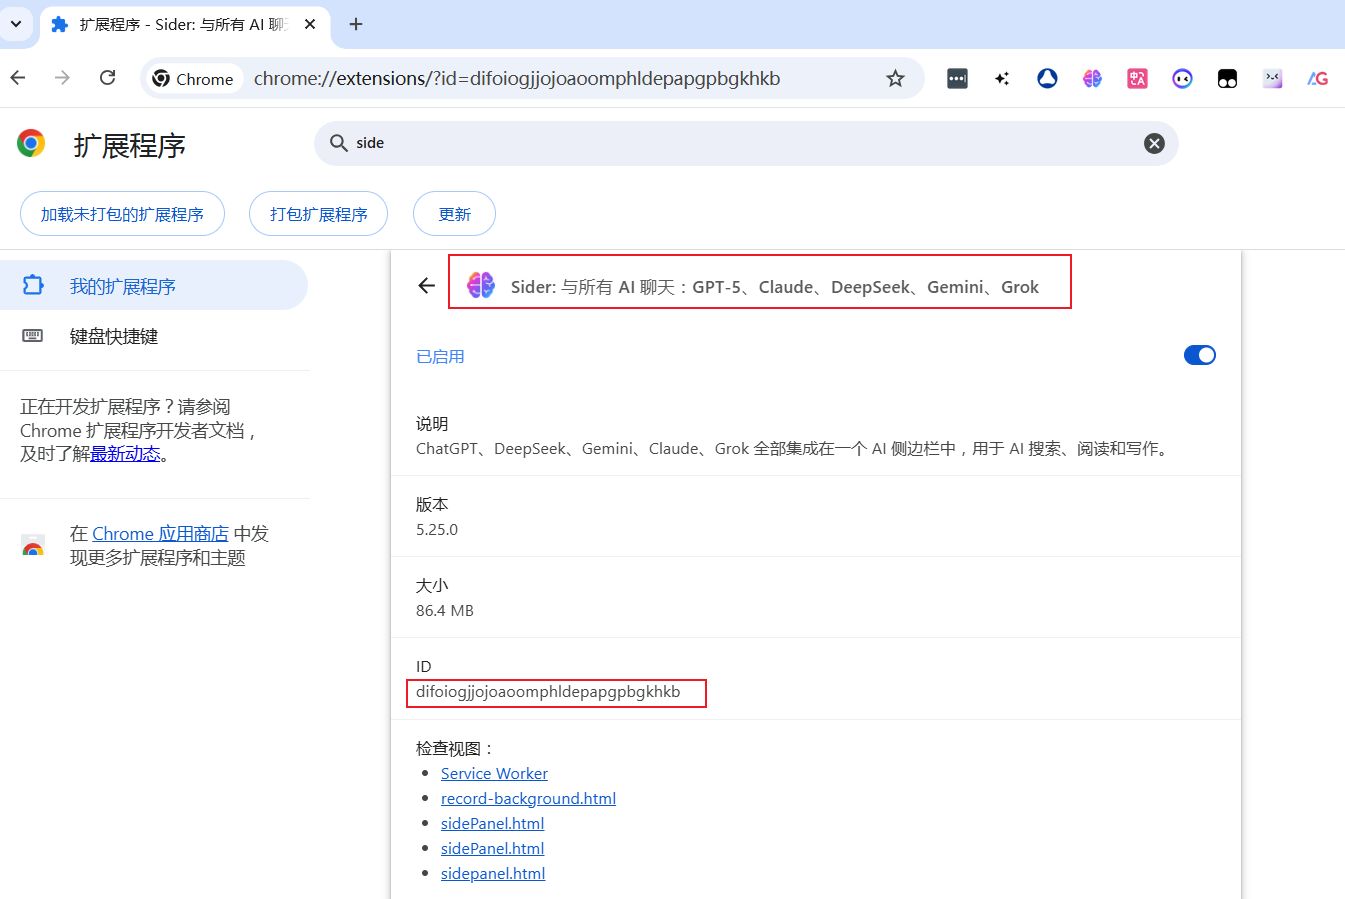Open the pink translation extension icon

[x=1137, y=79]
